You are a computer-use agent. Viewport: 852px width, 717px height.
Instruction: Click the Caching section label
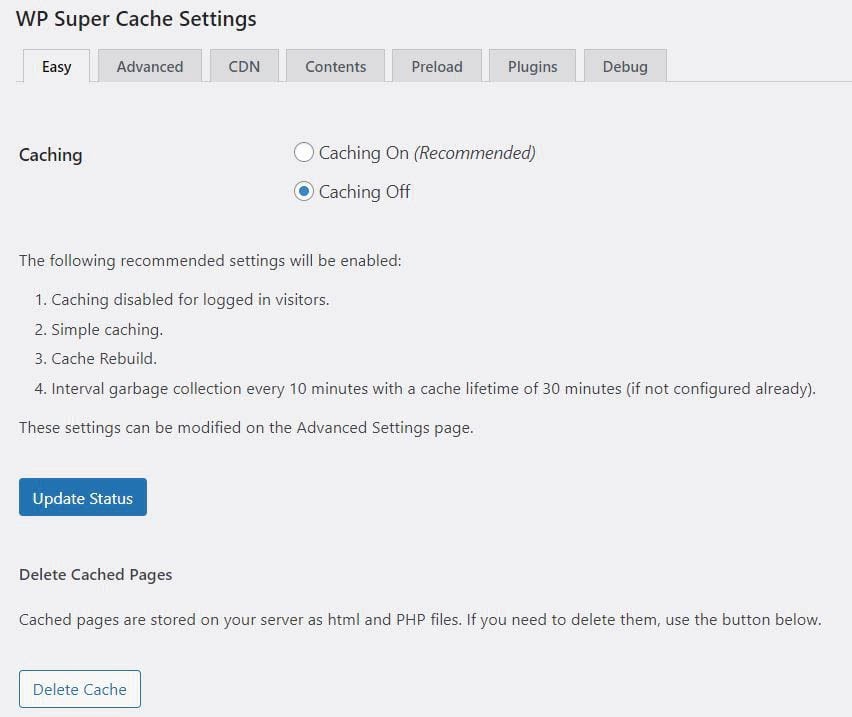51,155
